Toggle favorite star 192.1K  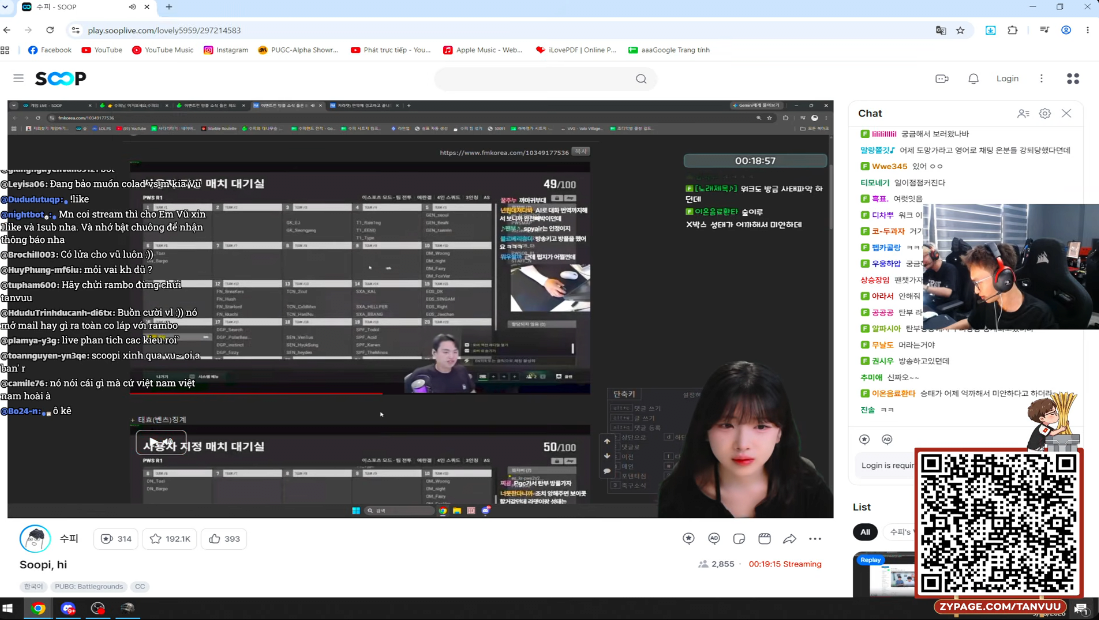click(170, 539)
